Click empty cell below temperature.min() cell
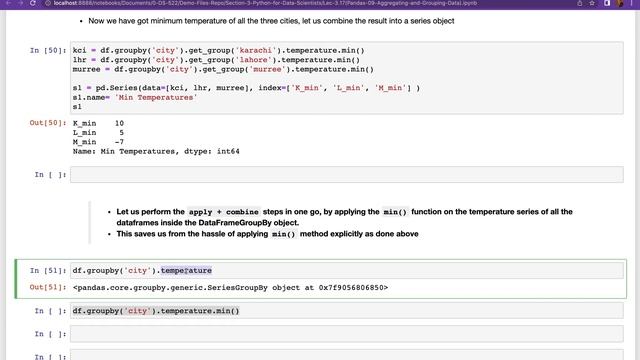 point(347,334)
